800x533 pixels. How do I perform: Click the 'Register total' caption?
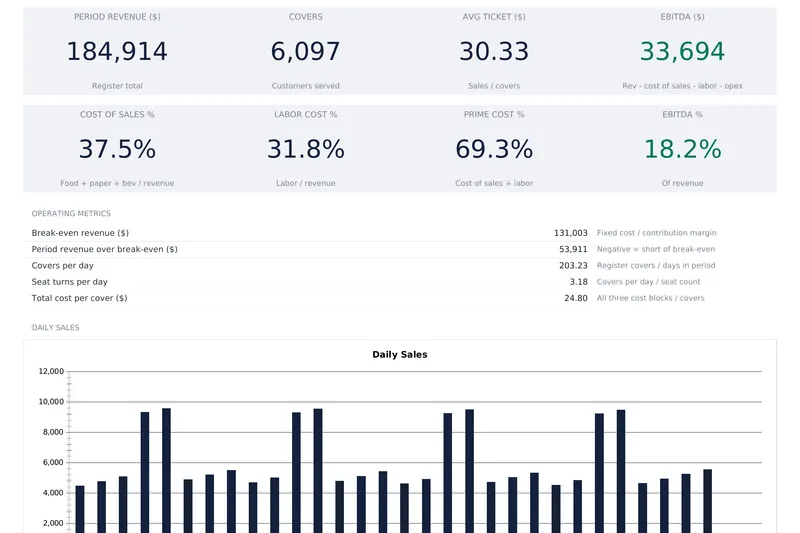click(117, 86)
